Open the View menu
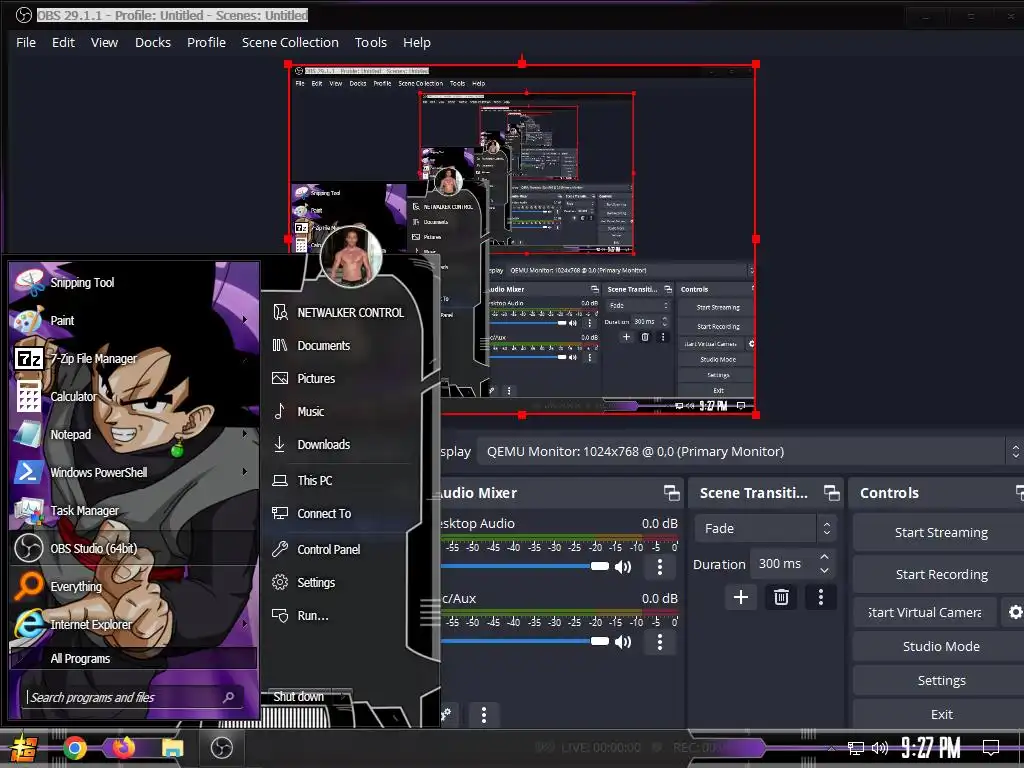Screen dimensions: 1024x768 click(x=104, y=42)
